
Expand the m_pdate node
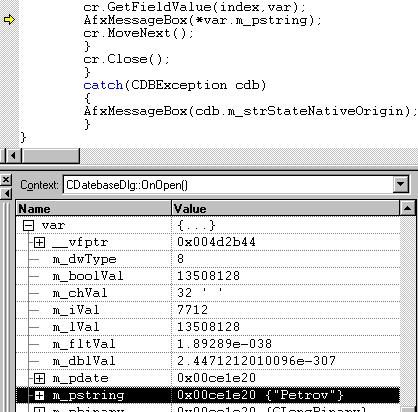[x=39, y=378]
